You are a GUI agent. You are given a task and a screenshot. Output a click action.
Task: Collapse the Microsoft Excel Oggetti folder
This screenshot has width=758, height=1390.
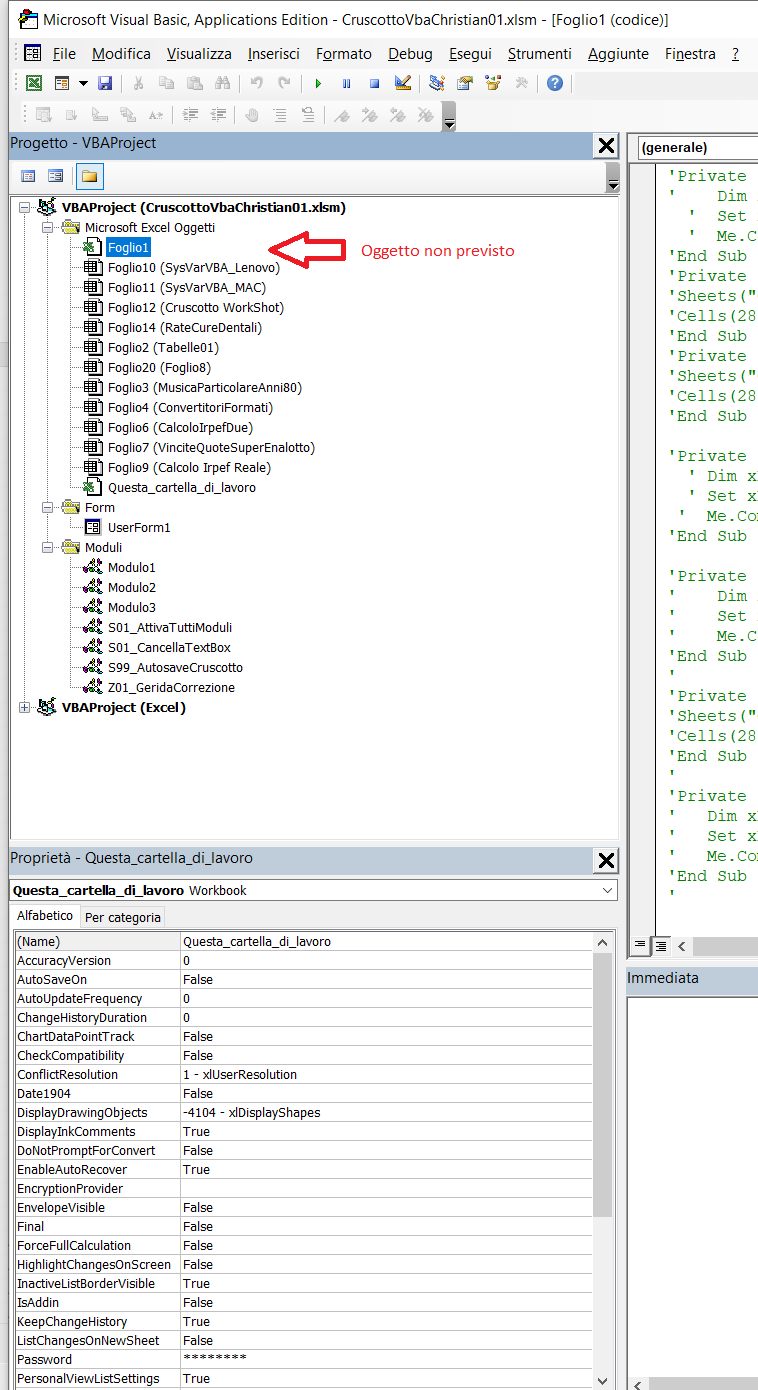pos(48,227)
